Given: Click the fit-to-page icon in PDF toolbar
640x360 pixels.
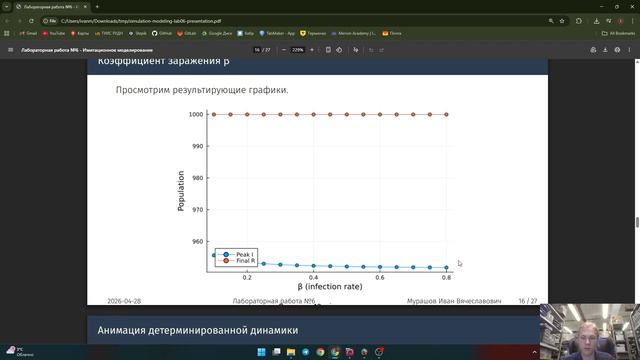Looking at the screenshot, I should [x=328, y=50].
